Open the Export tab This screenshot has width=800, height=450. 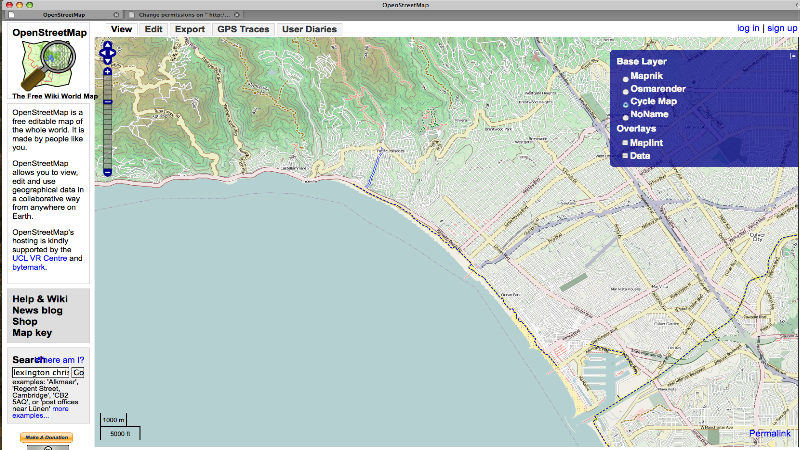(189, 29)
